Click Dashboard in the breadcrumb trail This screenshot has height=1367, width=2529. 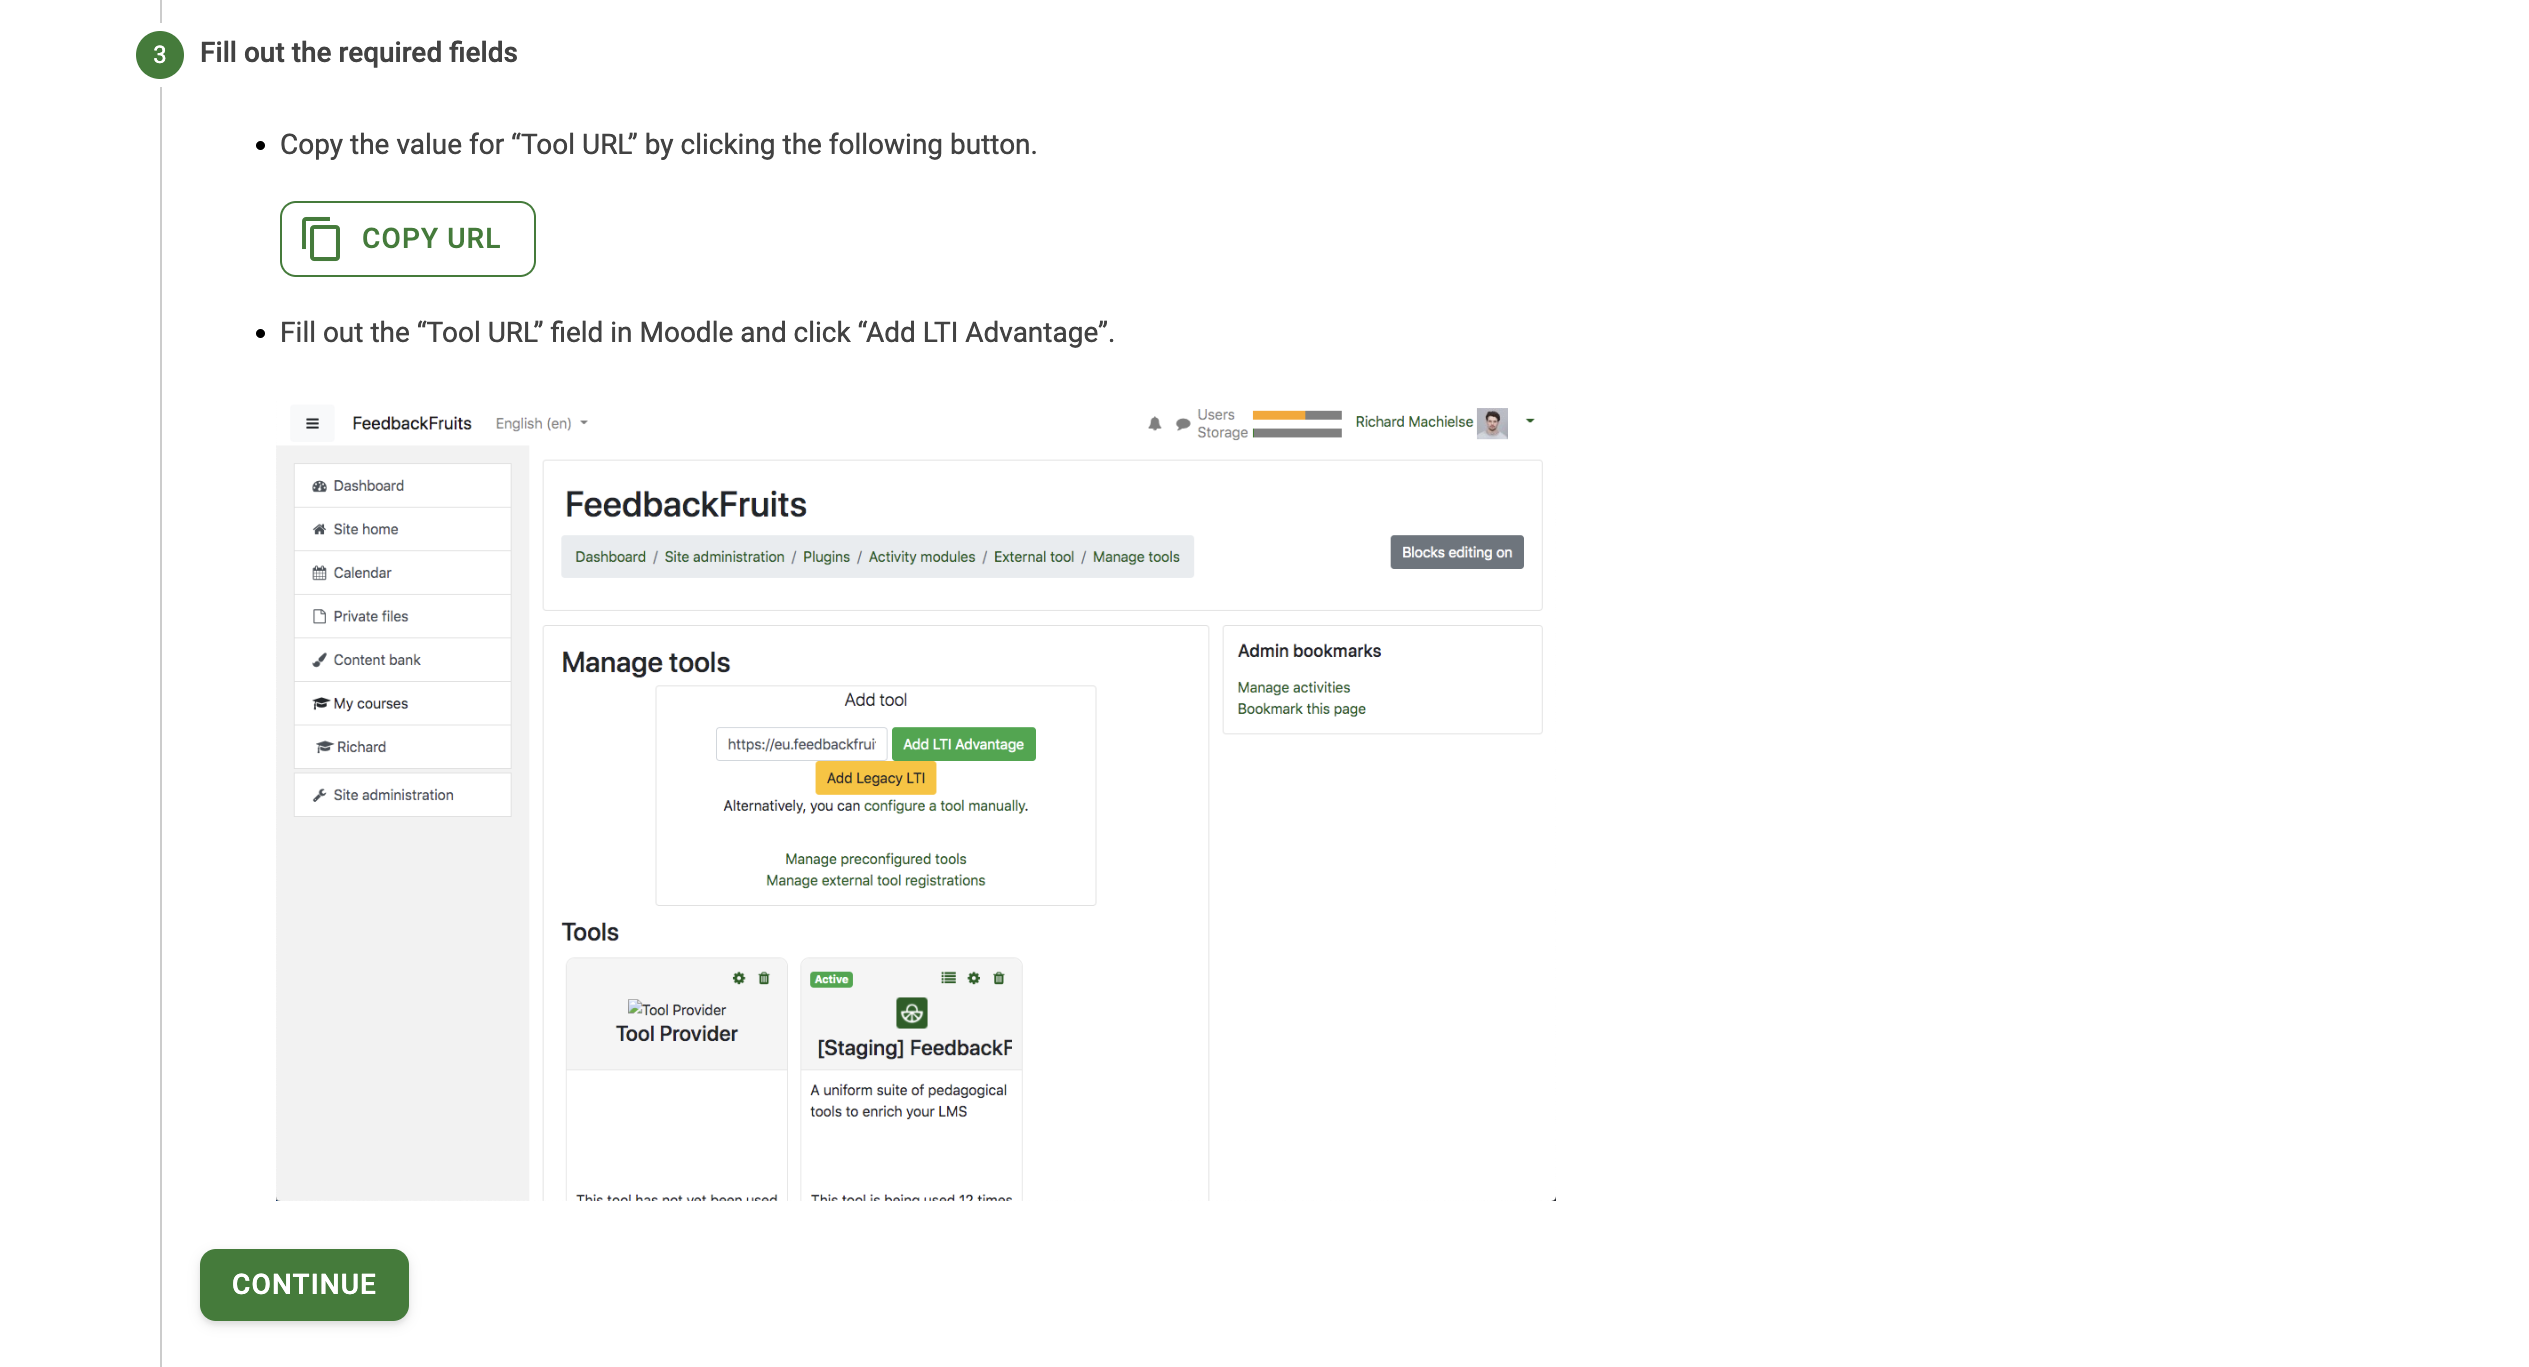click(x=610, y=557)
